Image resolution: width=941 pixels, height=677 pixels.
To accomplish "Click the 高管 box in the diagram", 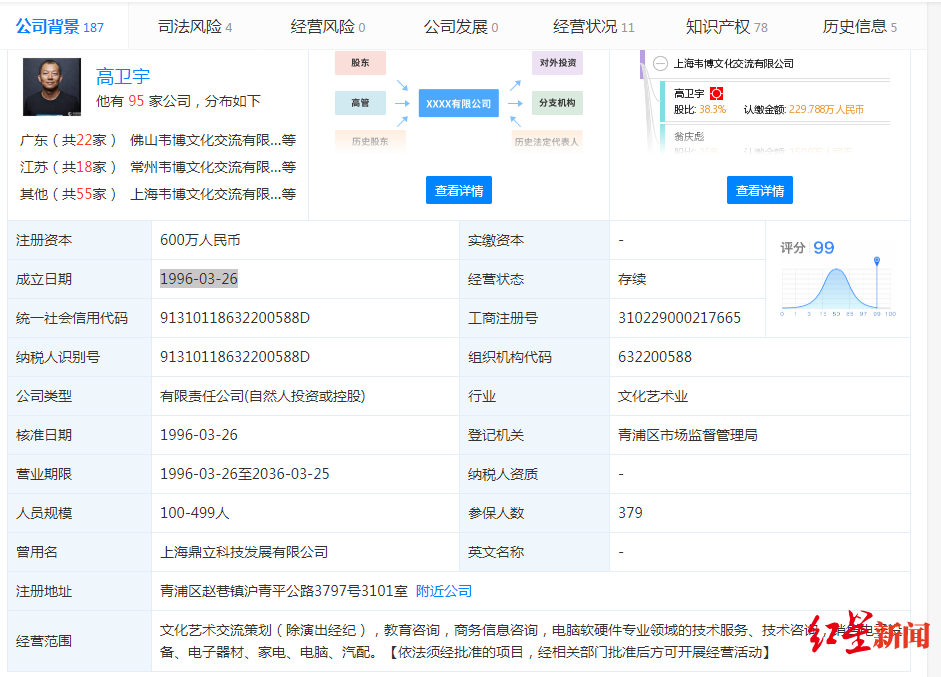I will click(360, 103).
